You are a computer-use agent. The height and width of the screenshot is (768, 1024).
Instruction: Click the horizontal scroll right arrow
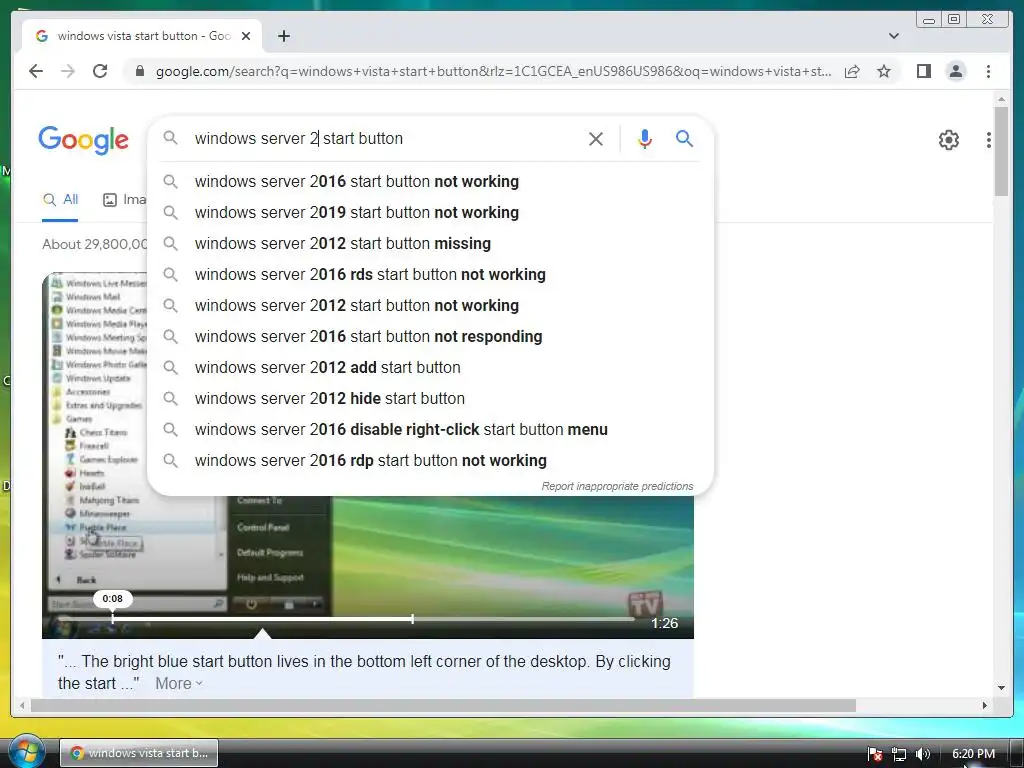click(x=985, y=705)
